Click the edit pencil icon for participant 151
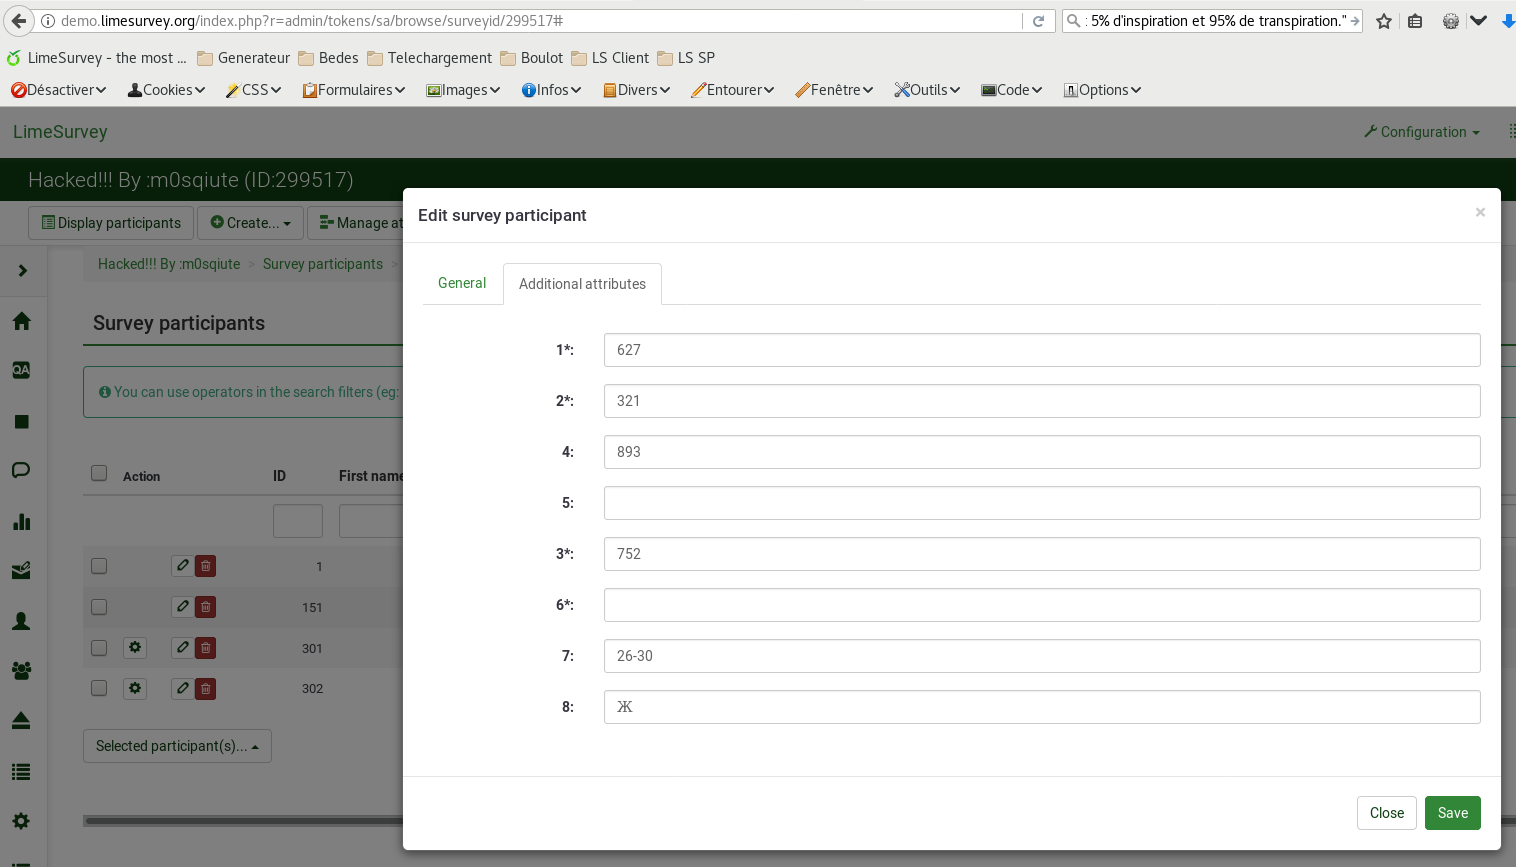This screenshot has height=867, width=1516. point(182,607)
